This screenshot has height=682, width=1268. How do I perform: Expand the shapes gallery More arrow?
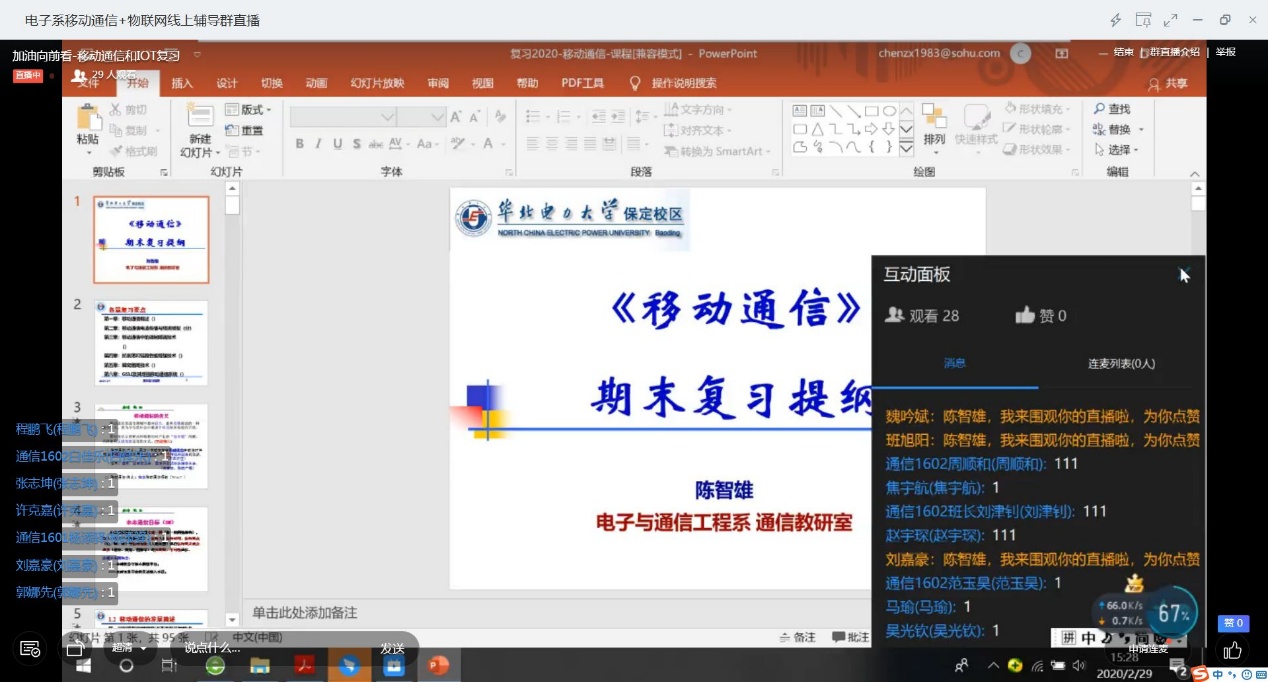click(906, 147)
